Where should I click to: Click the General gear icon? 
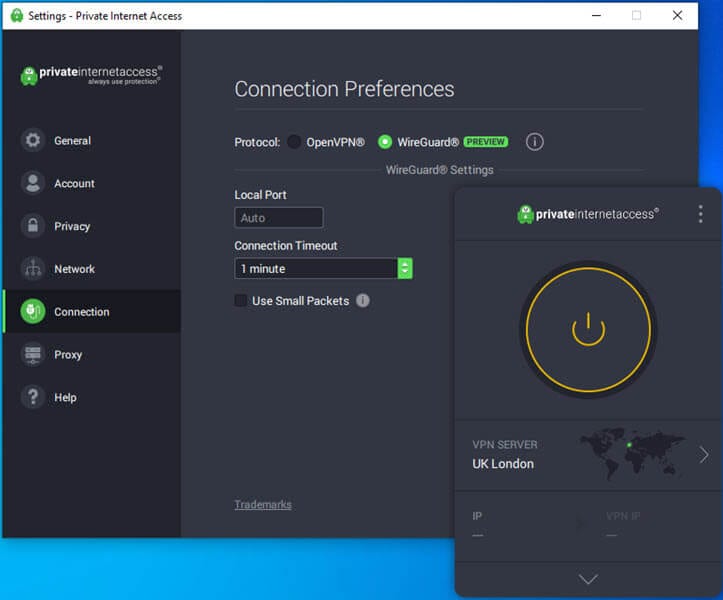33,140
